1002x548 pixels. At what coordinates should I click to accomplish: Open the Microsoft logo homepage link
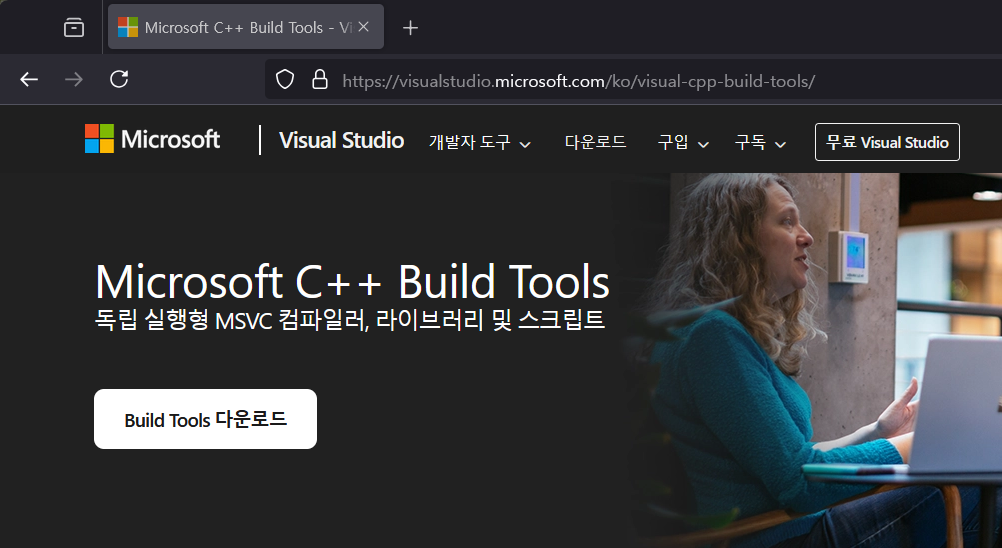[x=153, y=139]
